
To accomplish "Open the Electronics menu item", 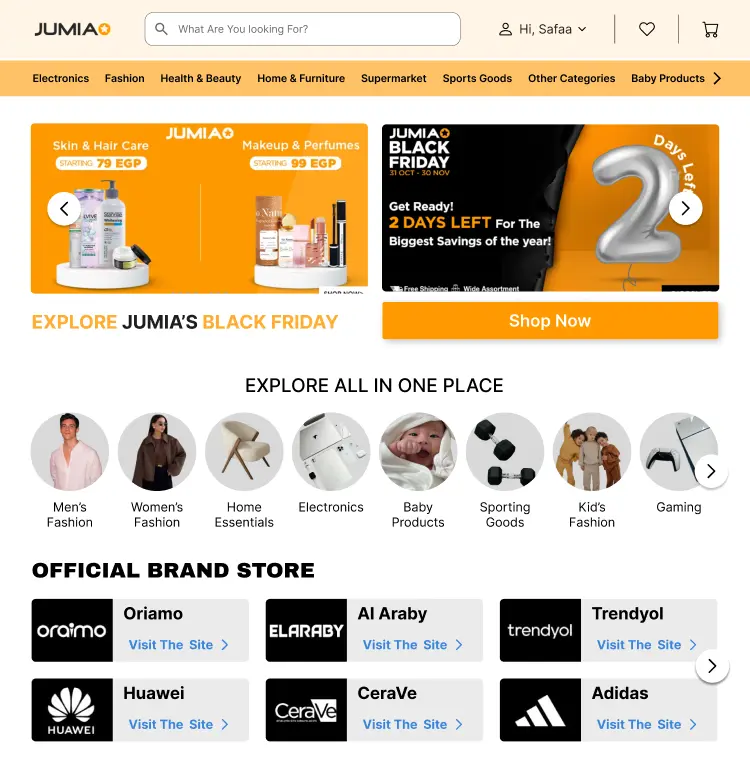I will click(x=61, y=78).
